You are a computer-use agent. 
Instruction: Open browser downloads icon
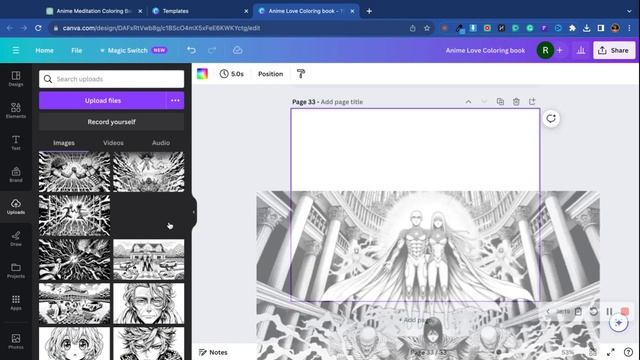[x=587, y=28]
